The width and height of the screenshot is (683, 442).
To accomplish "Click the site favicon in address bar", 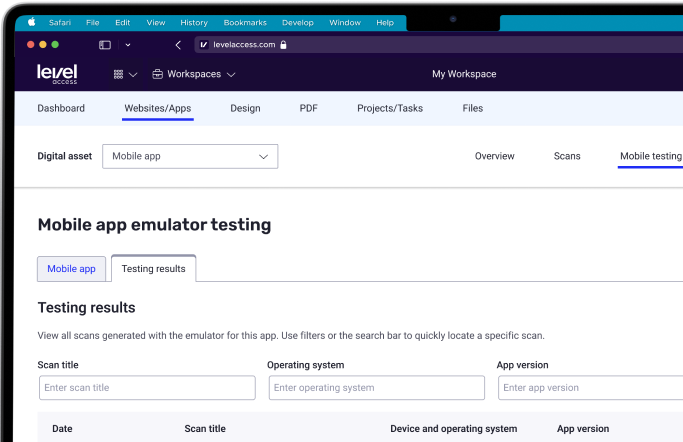I will pos(204,45).
